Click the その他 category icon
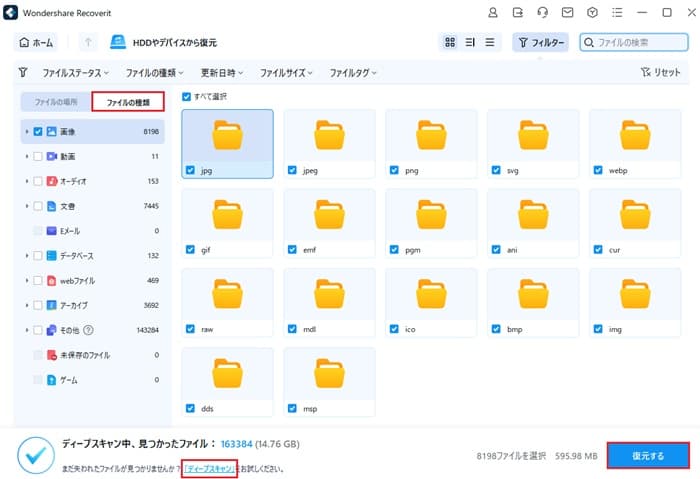 (x=51, y=330)
